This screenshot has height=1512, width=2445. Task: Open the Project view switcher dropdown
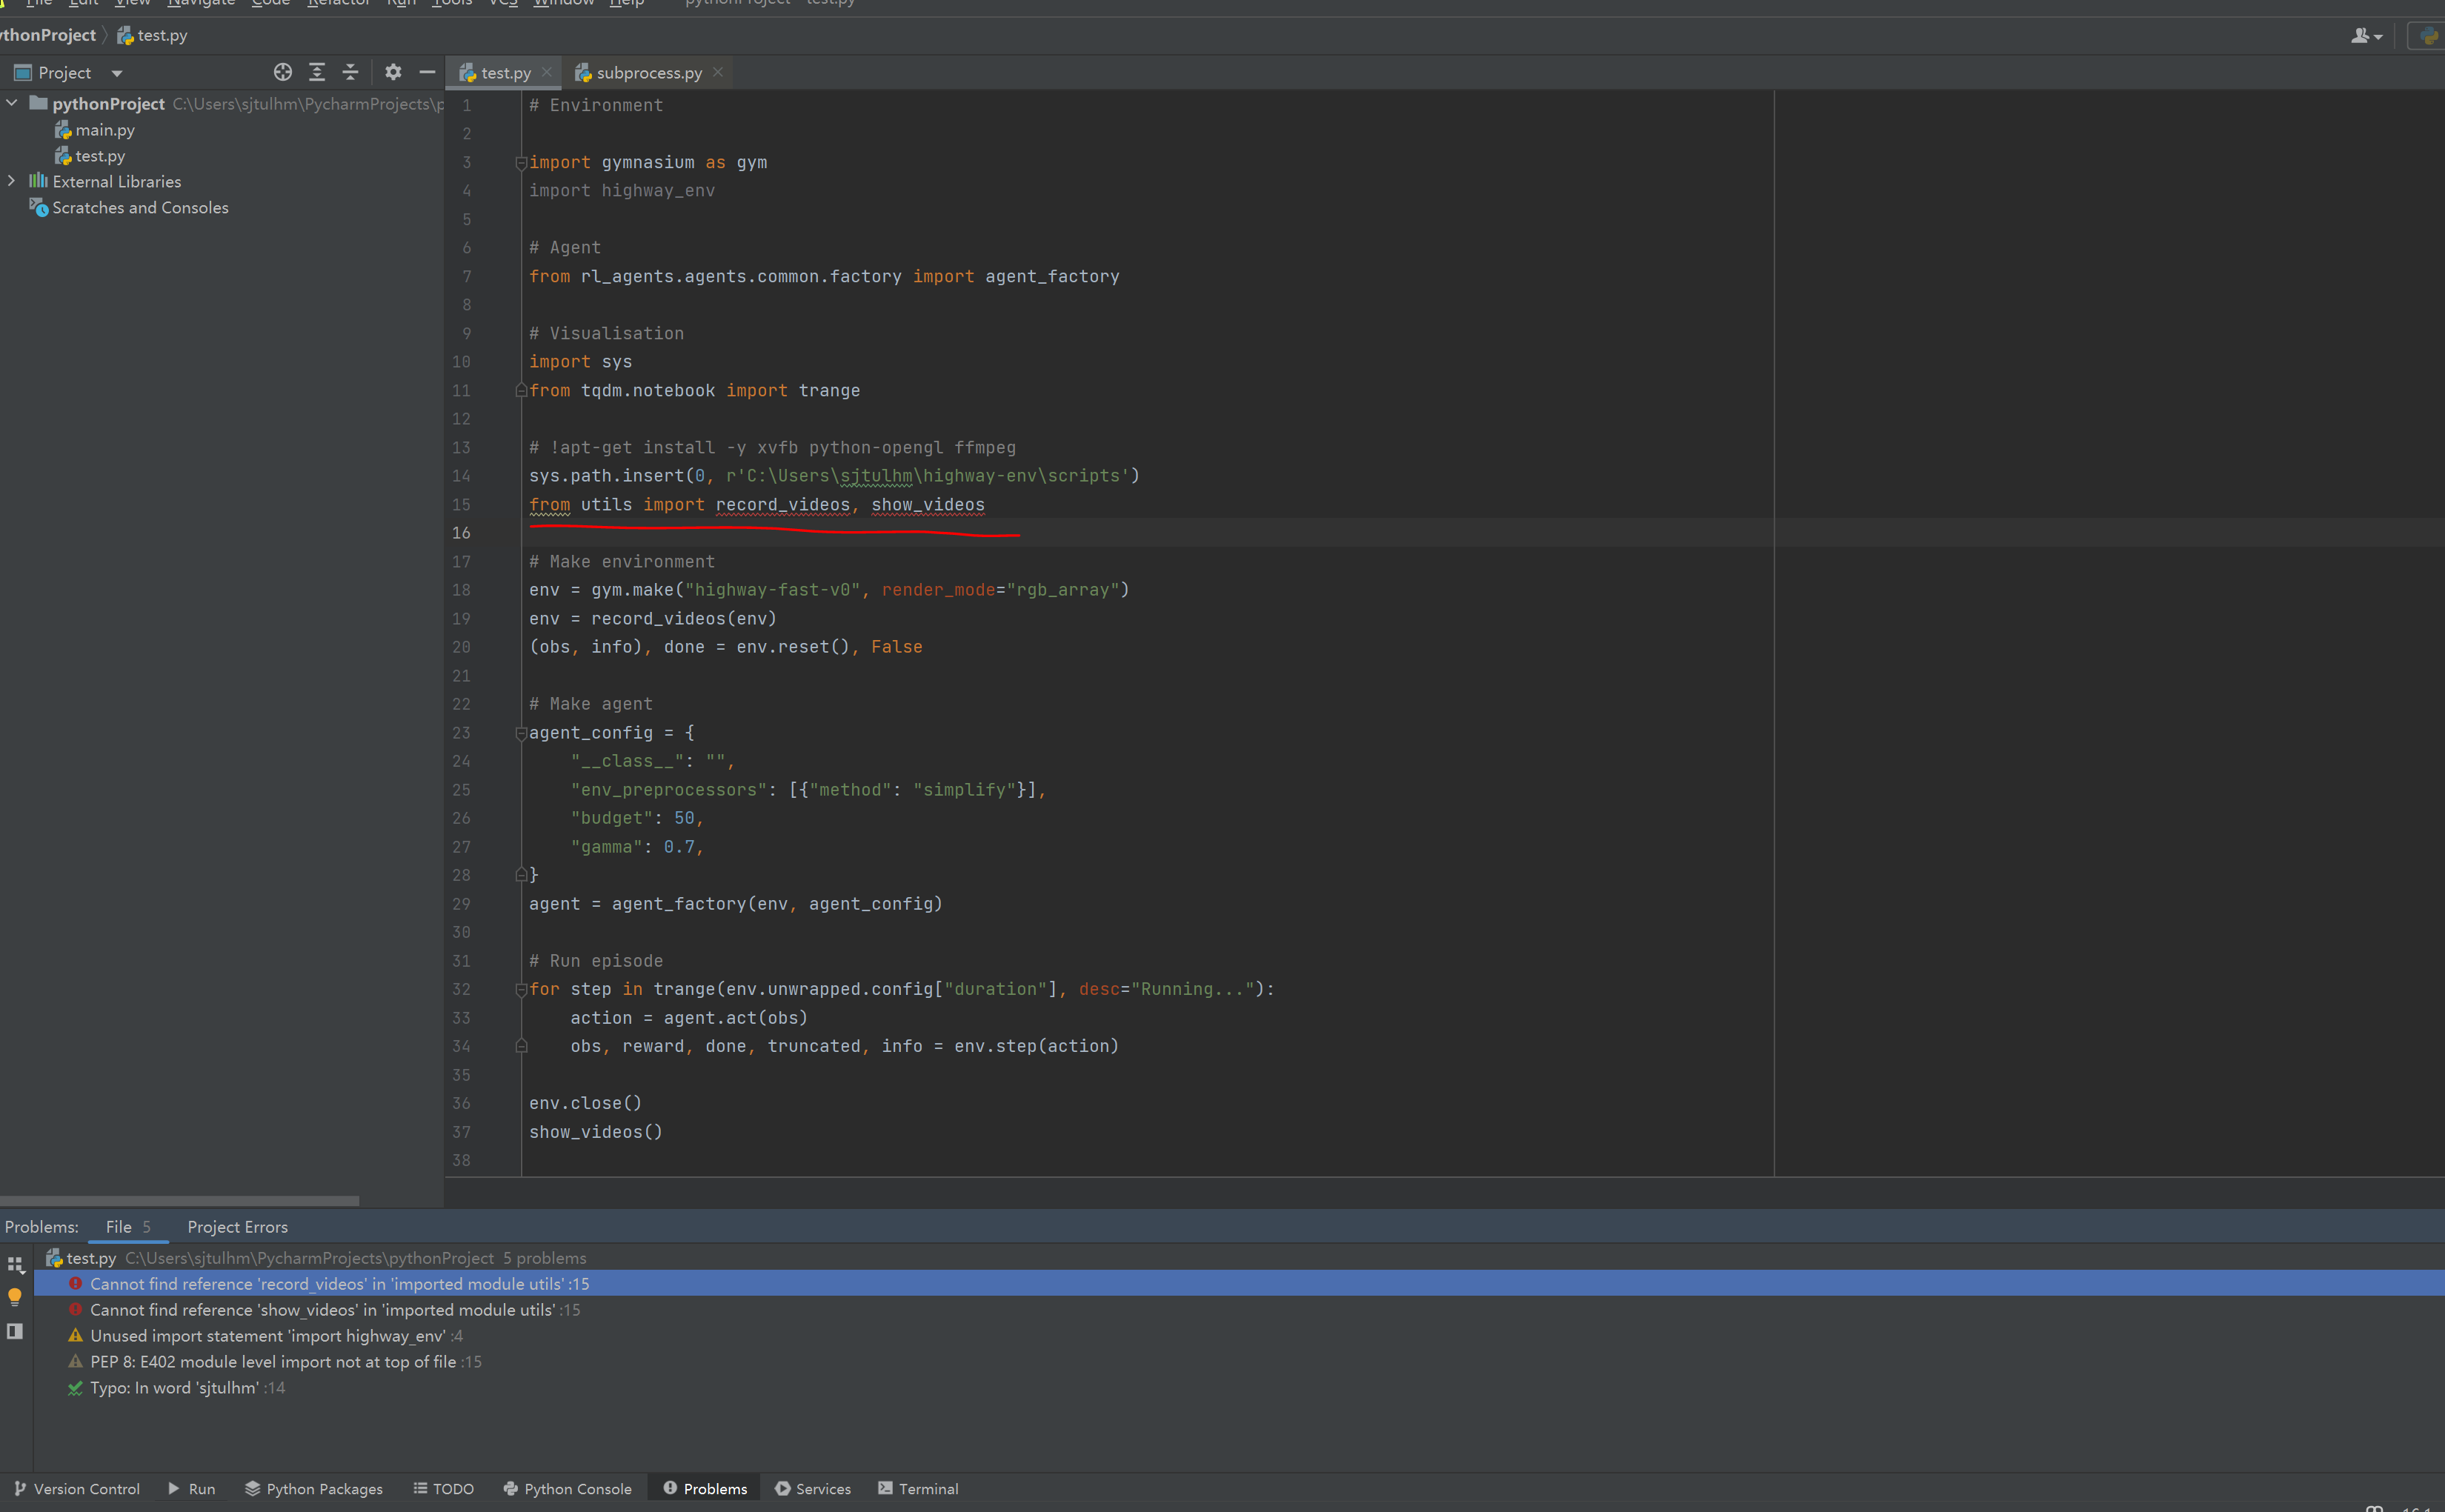116,72
